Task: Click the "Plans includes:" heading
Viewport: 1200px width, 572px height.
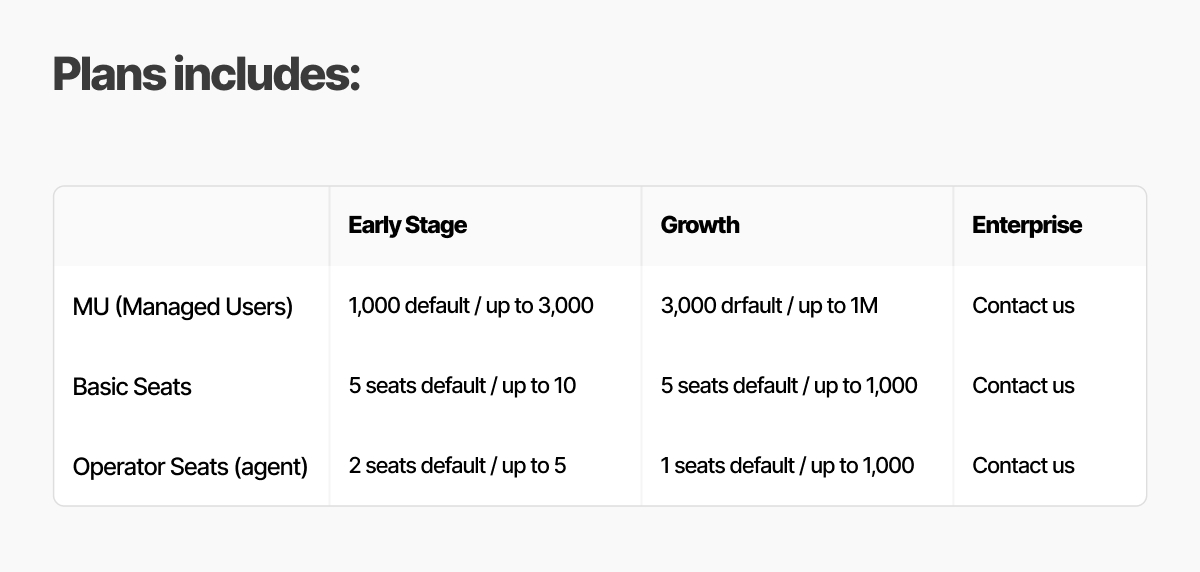Action: [x=206, y=74]
